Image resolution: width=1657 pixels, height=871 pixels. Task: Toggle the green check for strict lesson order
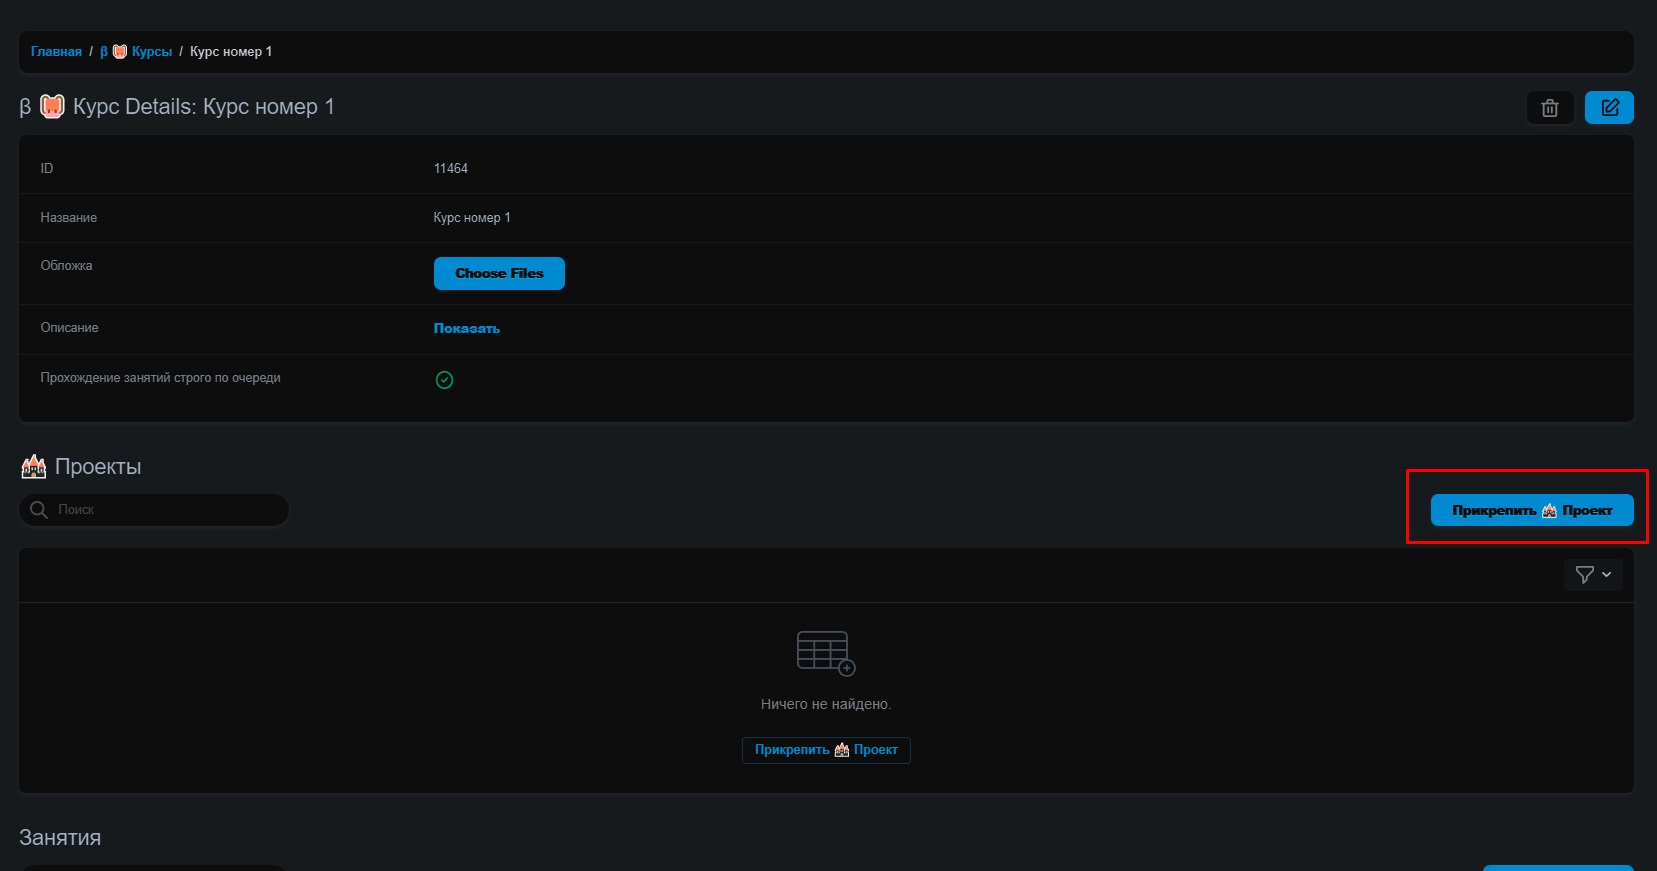click(445, 380)
